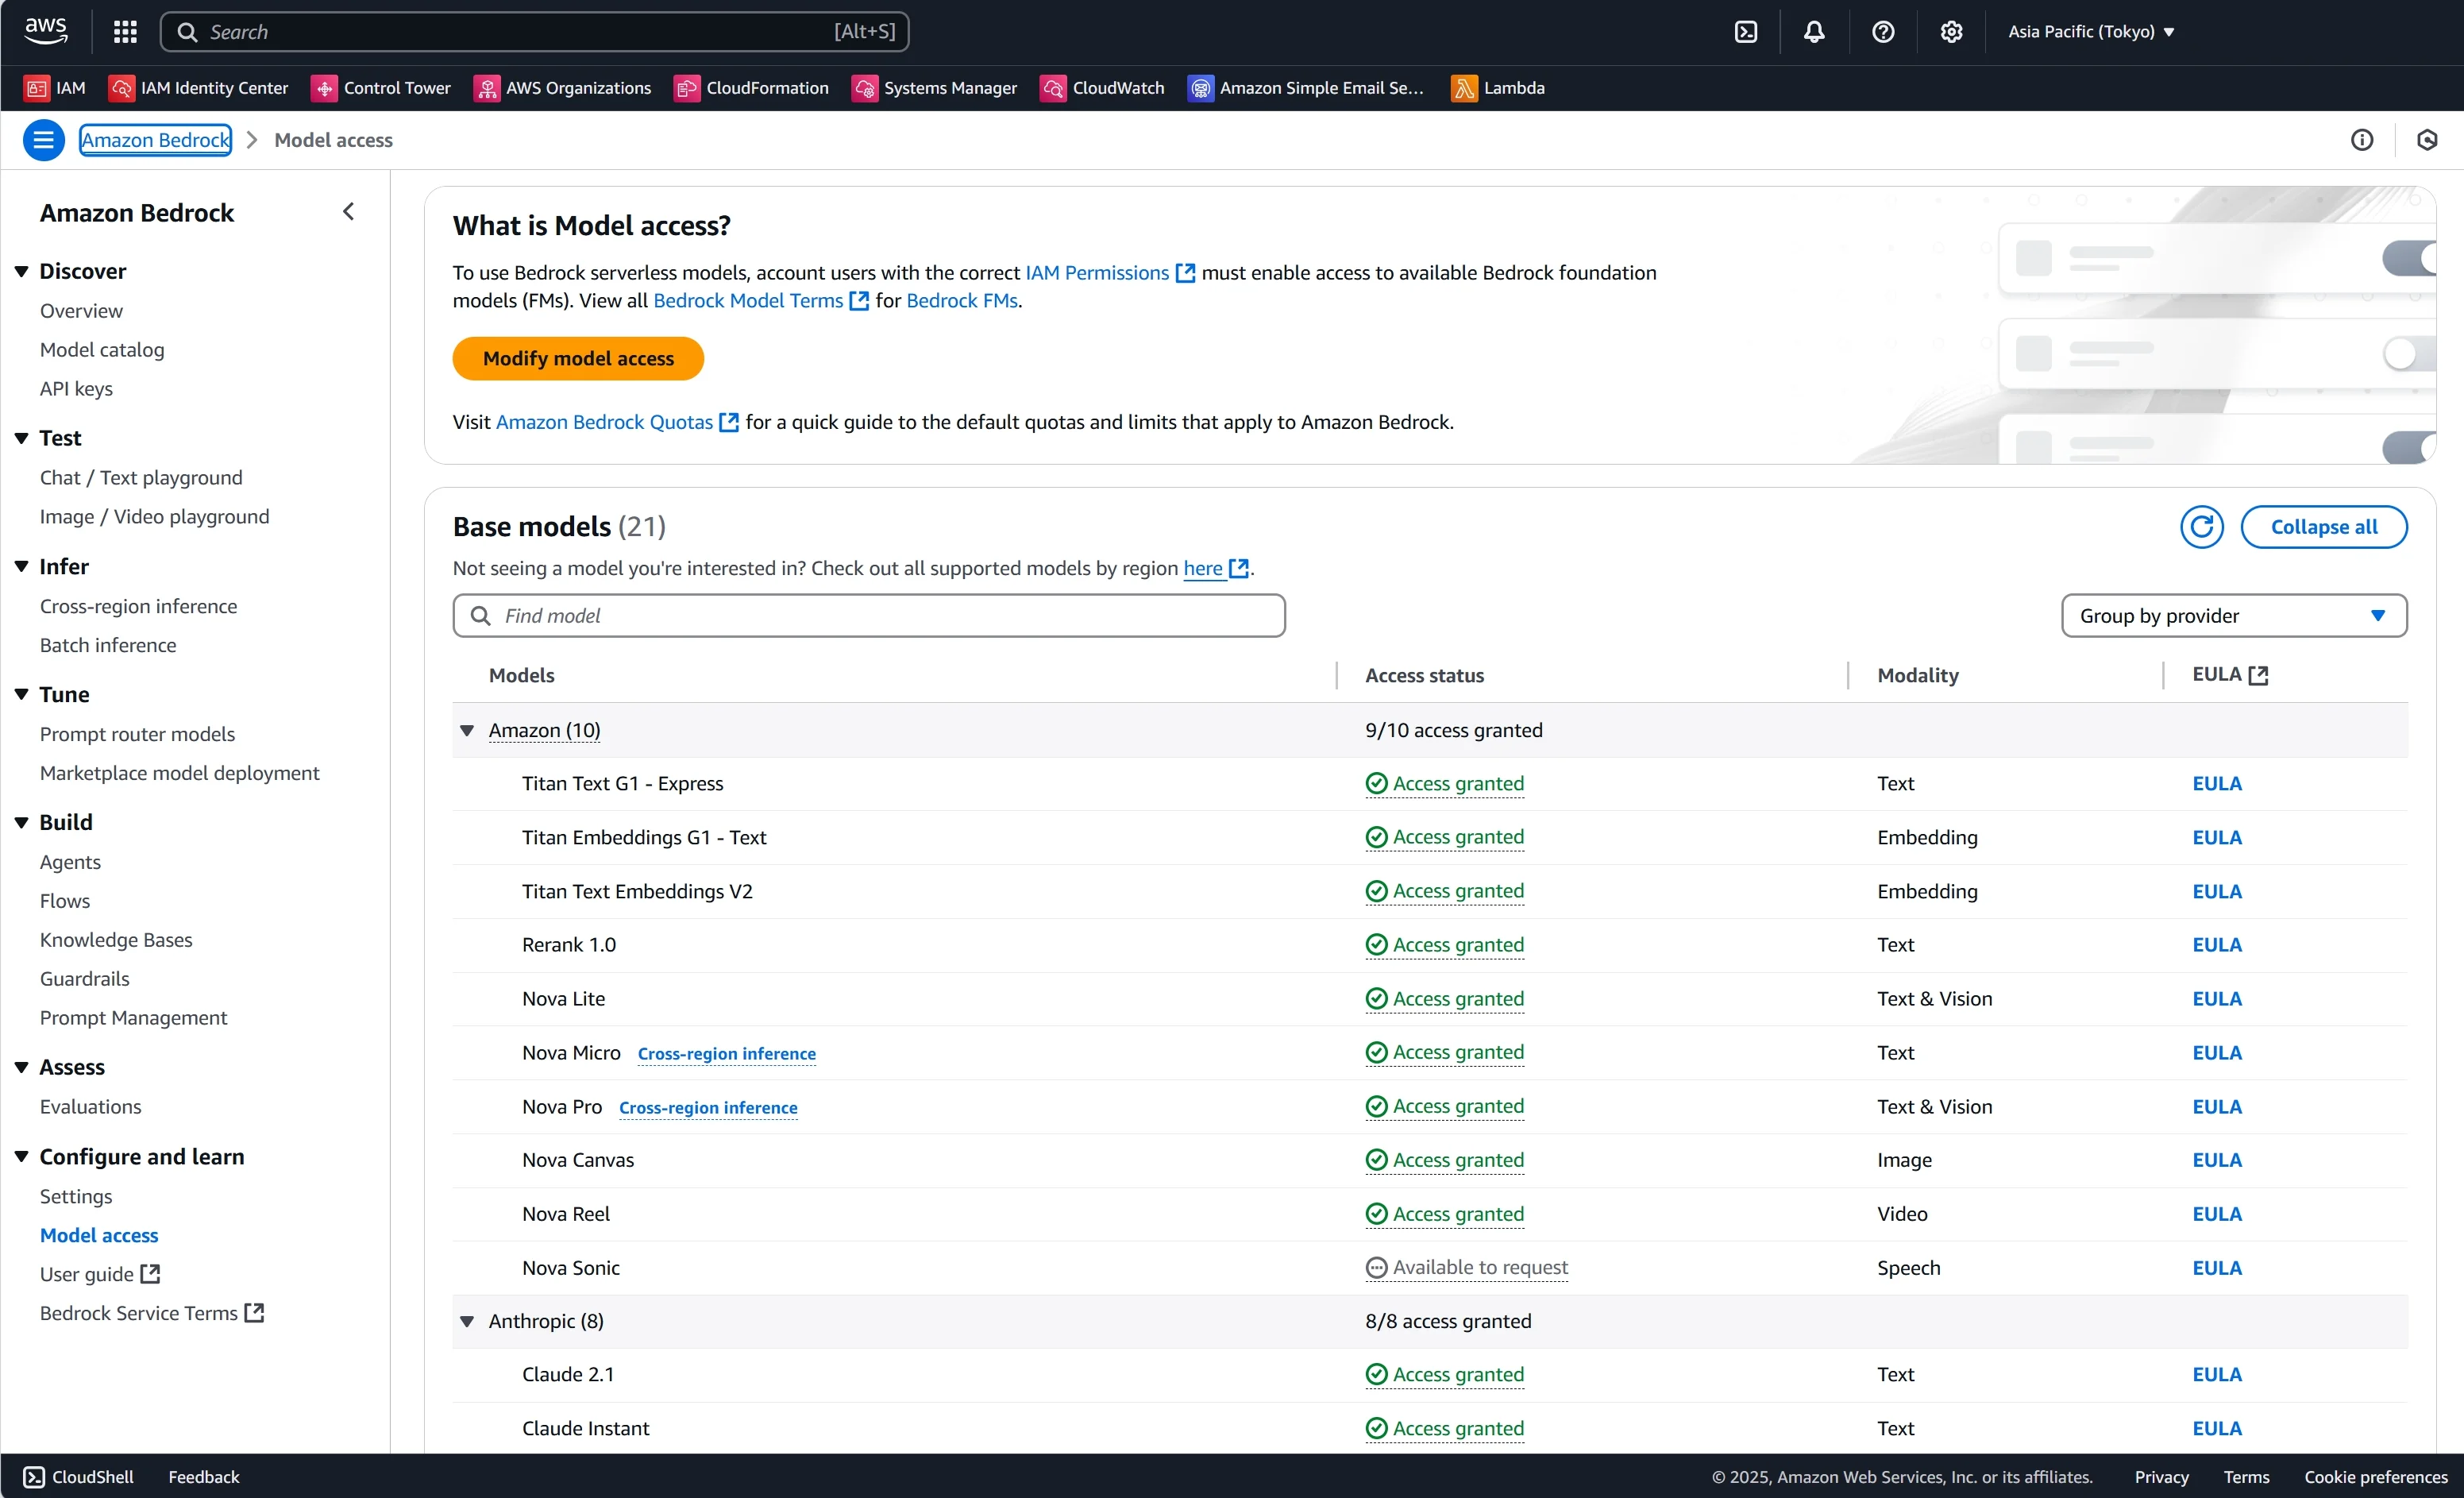2464x1498 pixels.
Task: Open the User guide external link
Action: [100, 1275]
